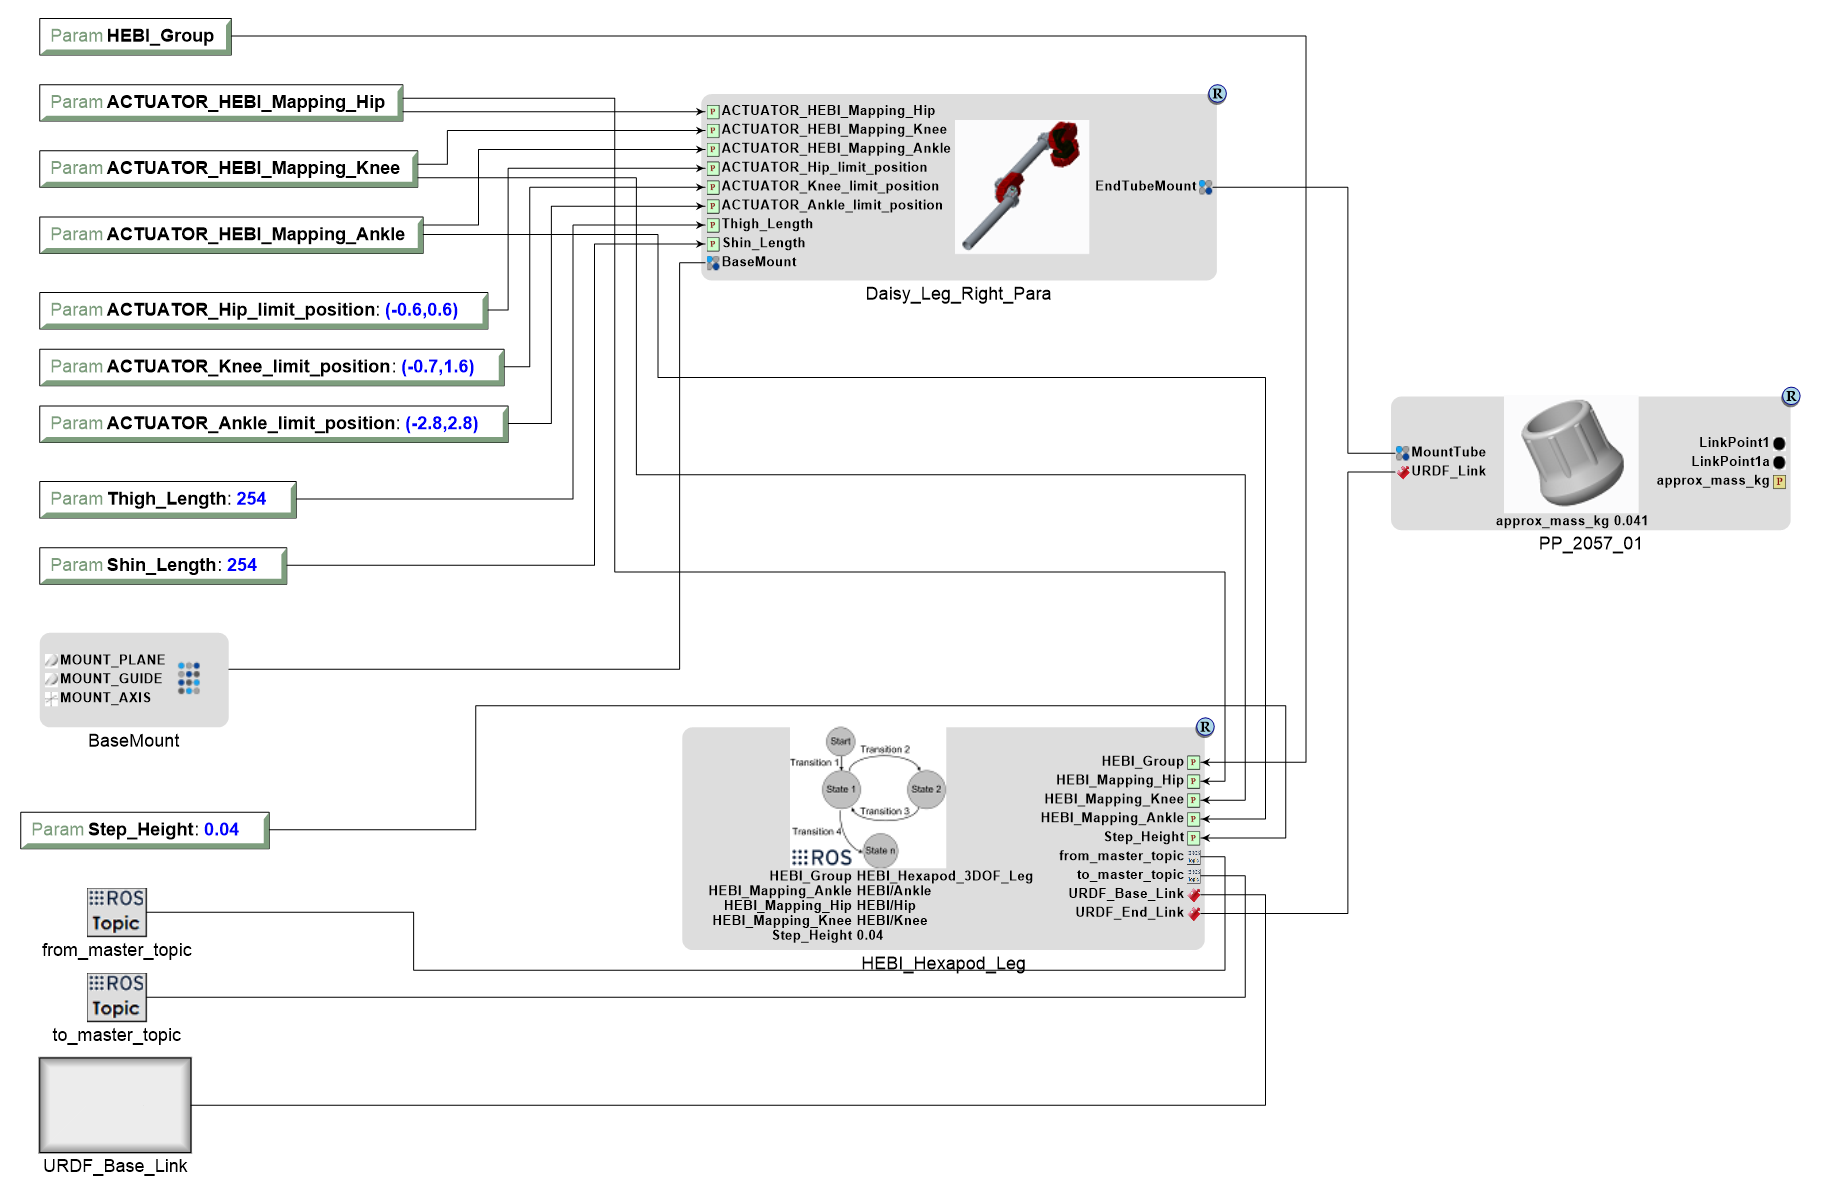The height and width of the screenshot is (1199, 1827).
Task: Select the ACTUATOR_Hip_limit_position port icon
Action: [713, 169]
